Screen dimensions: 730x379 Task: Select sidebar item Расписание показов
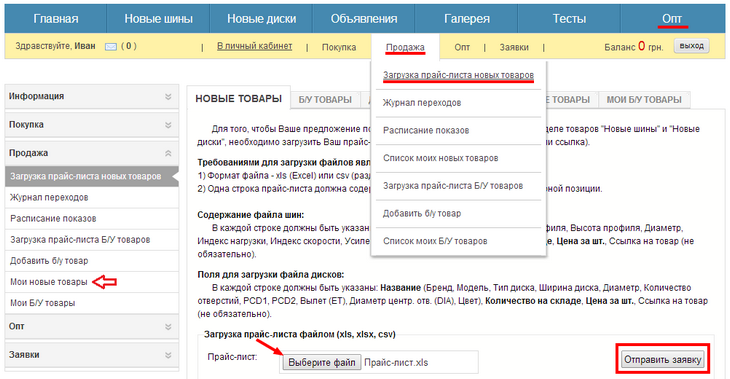(x=92, y=218)
